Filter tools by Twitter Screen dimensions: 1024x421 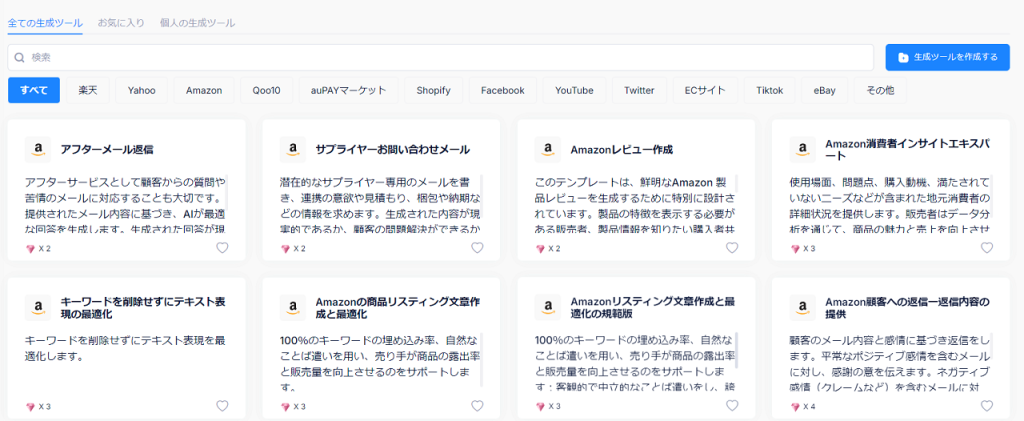[639, 90]
